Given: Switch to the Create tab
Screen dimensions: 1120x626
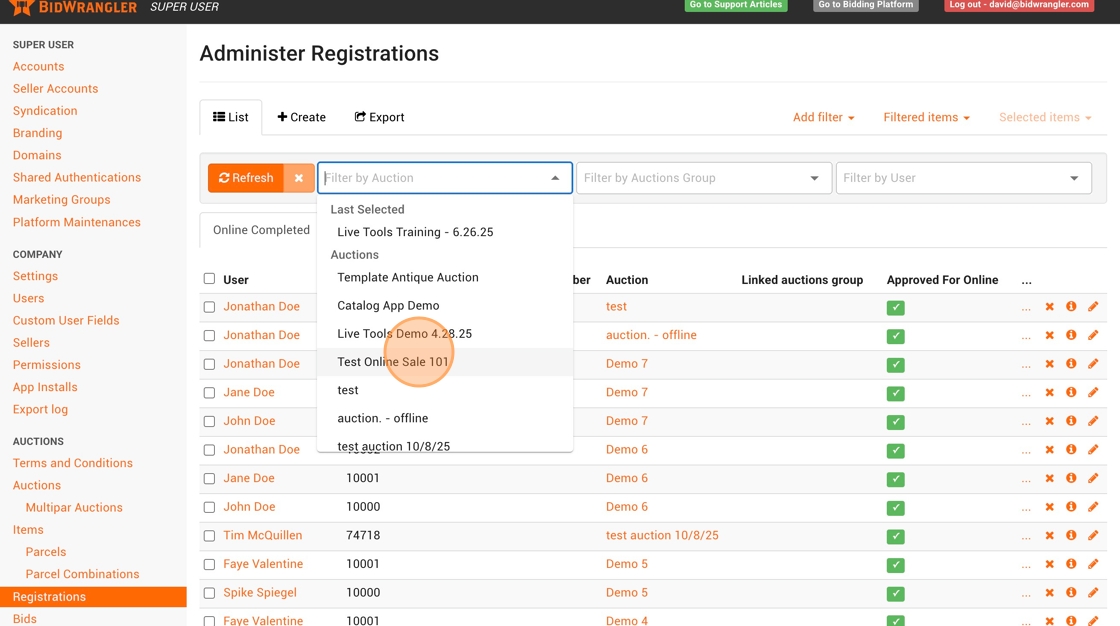Looking at the screenshot, I should coord(302,117).
